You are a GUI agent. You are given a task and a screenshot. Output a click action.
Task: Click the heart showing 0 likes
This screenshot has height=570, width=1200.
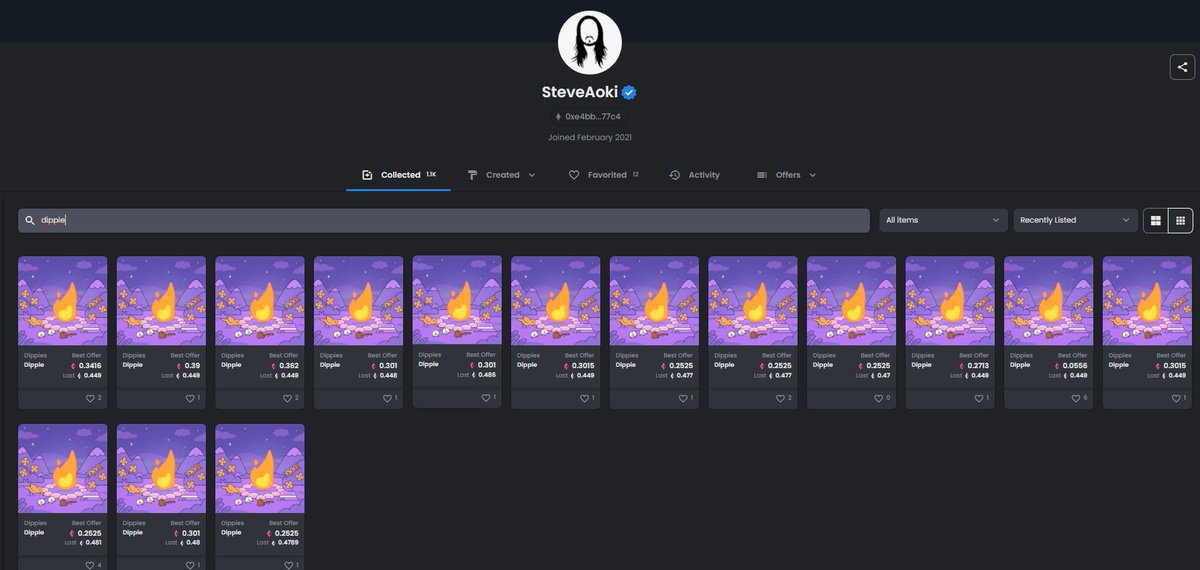click(x=880, y=398)
